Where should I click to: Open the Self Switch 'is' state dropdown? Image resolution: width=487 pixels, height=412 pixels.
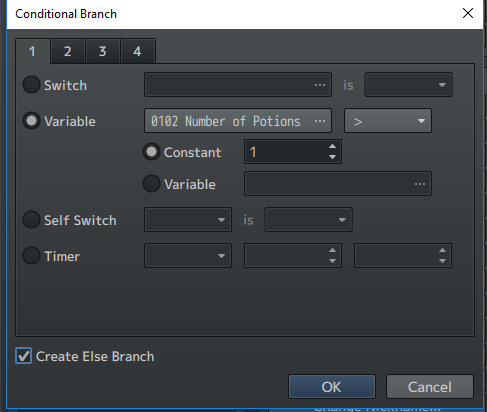(x=309, y=220)
